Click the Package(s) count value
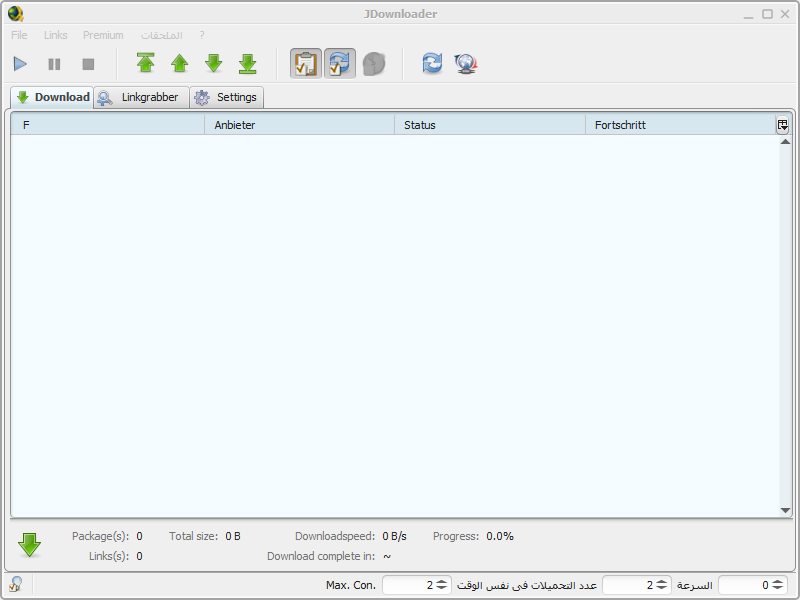 click(139, 536)
